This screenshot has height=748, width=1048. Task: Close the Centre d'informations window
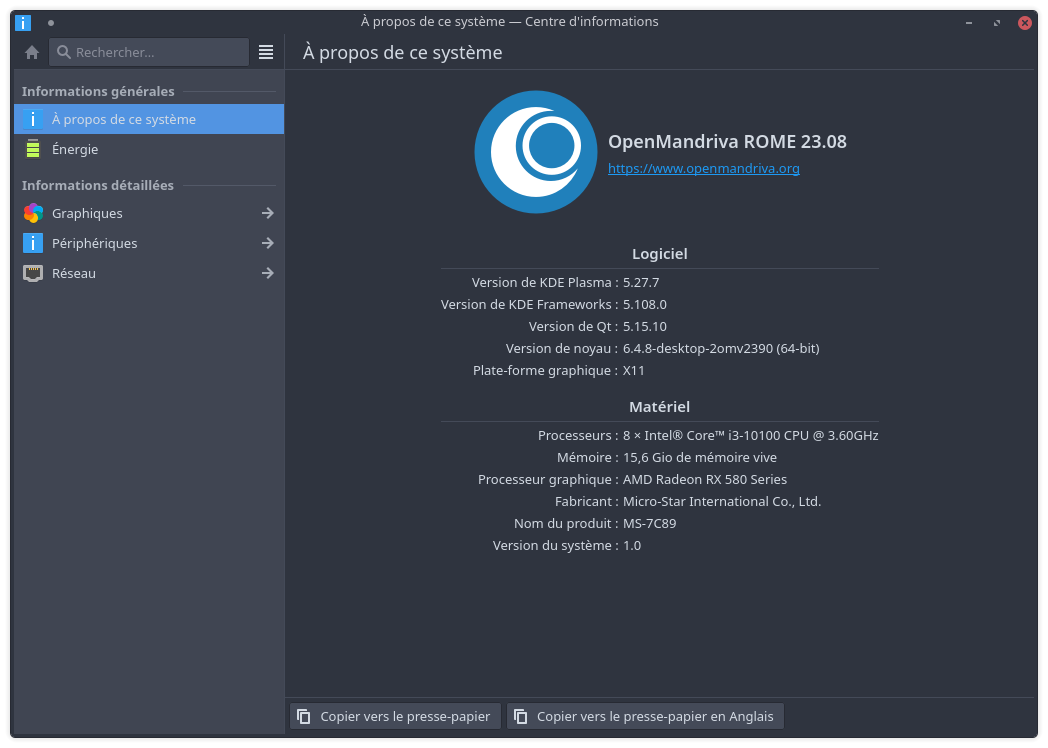1025,23
